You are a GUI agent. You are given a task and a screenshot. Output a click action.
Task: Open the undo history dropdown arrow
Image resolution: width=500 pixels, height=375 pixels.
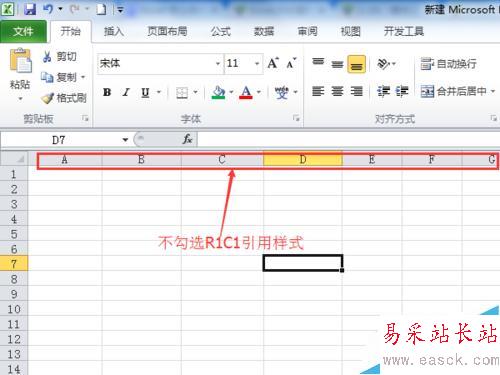pyautogui.click(x=61, y=9)
